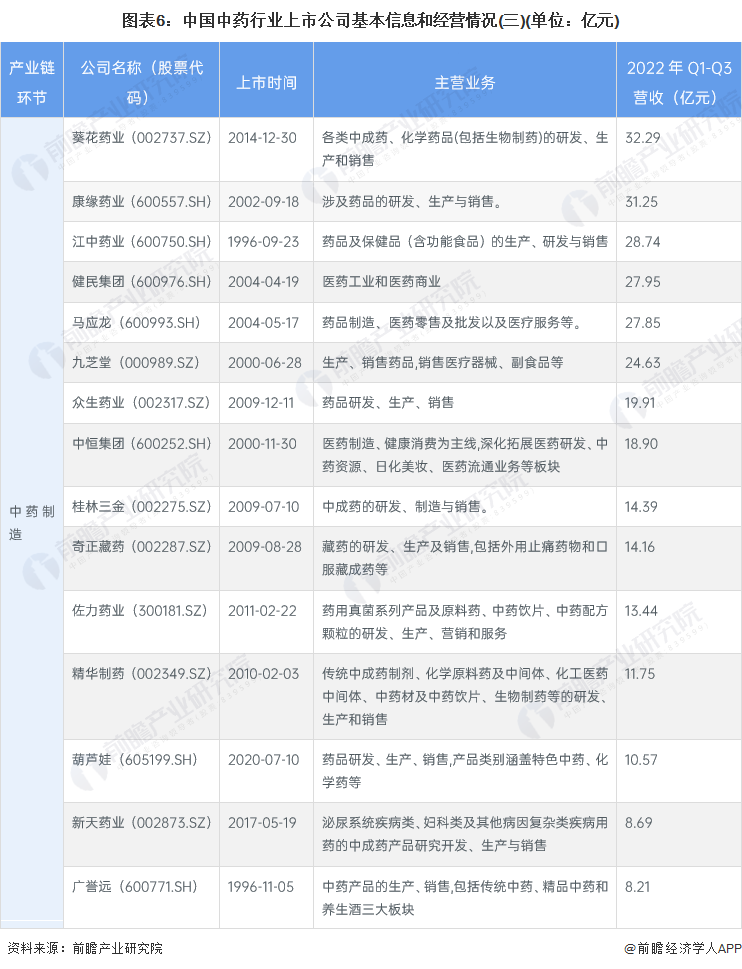
Task: Click listing date 2014-12-30
Action: (x=263, y=138)
